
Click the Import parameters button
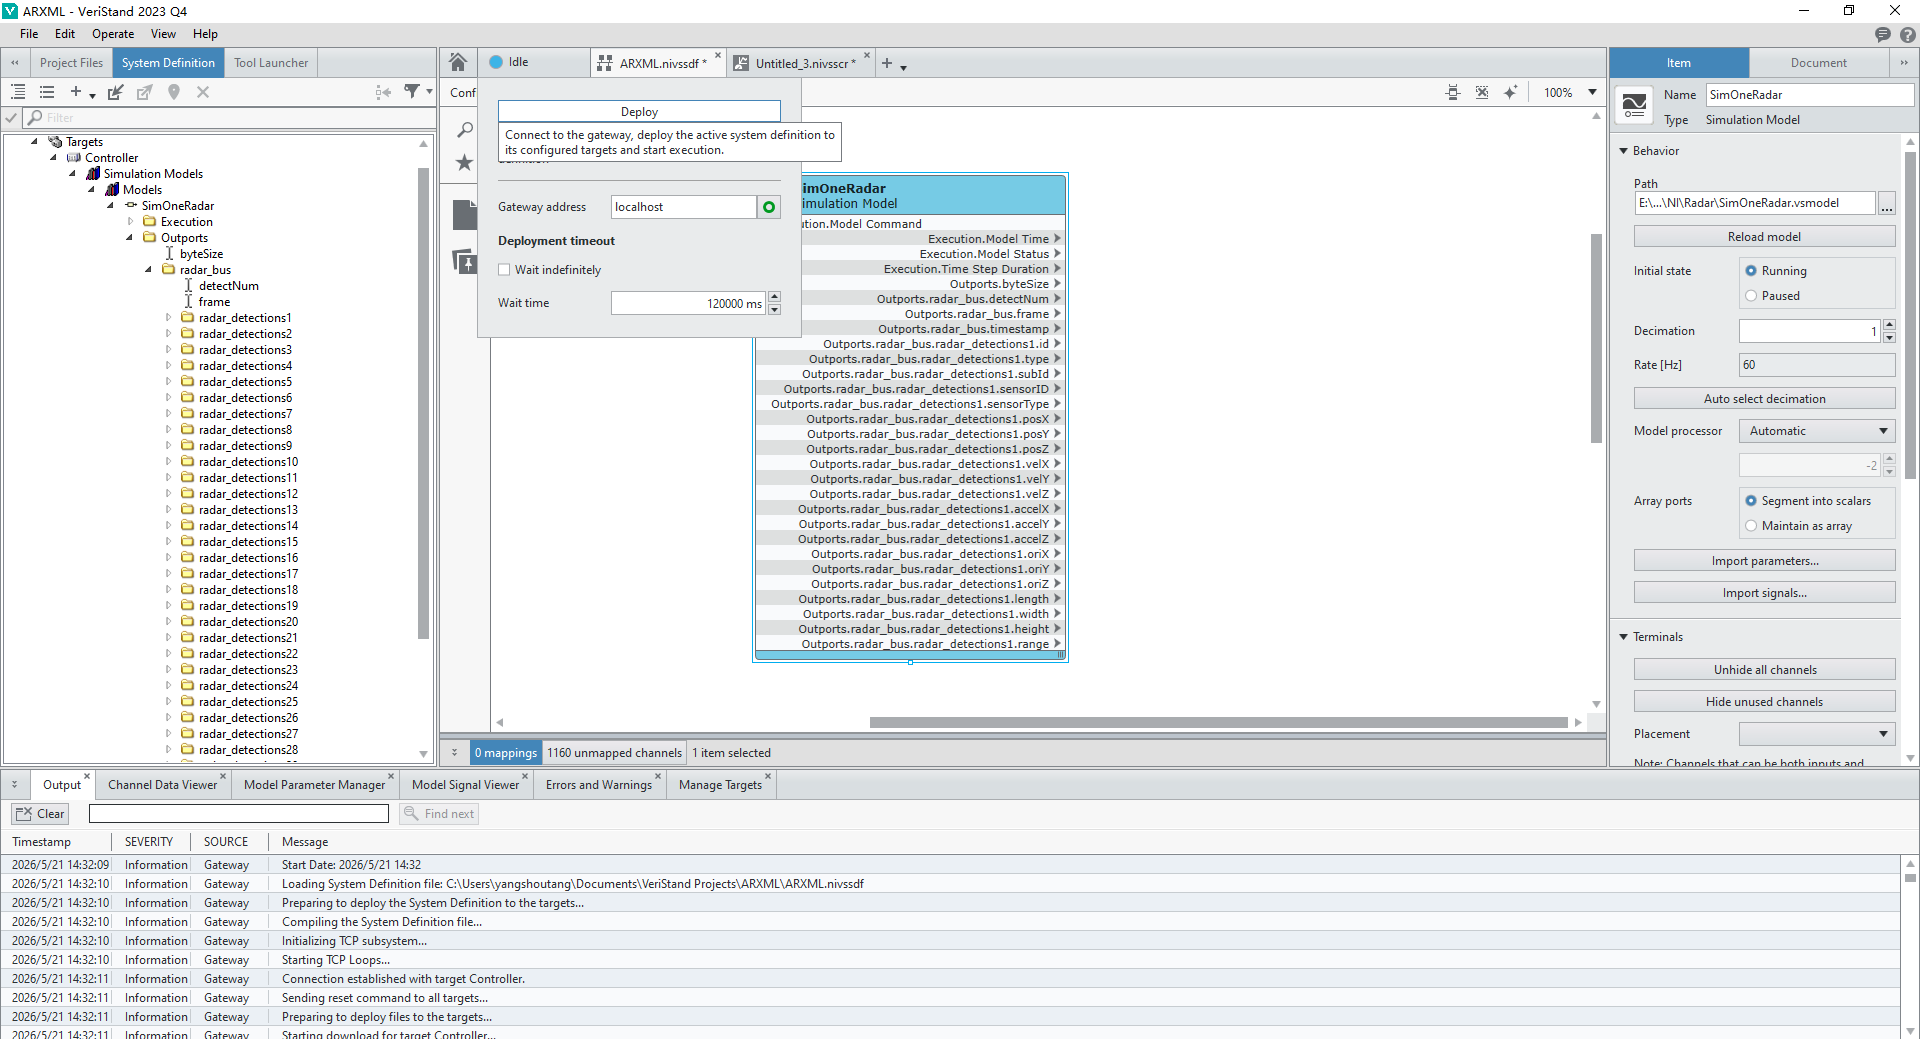point(1764,561)
